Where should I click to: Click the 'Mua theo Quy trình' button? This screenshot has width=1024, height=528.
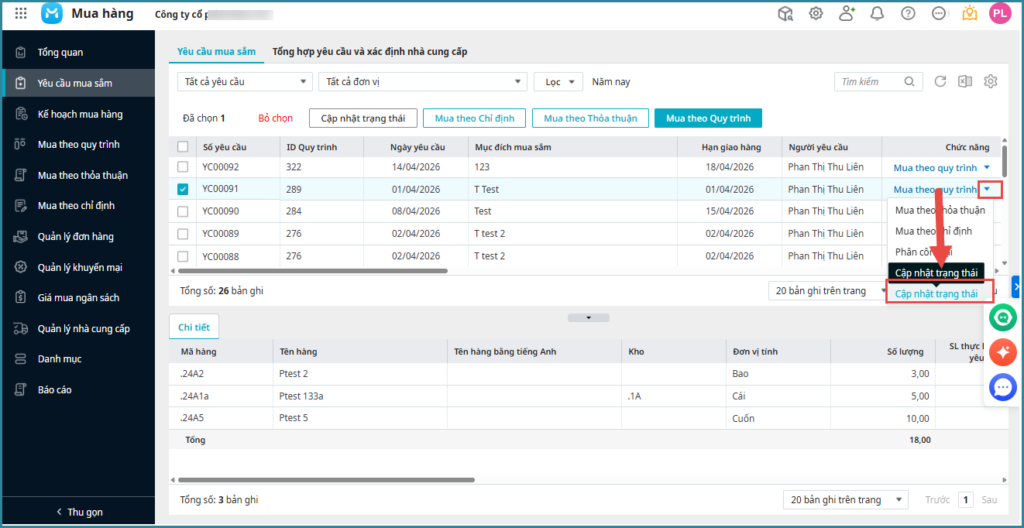708,118
